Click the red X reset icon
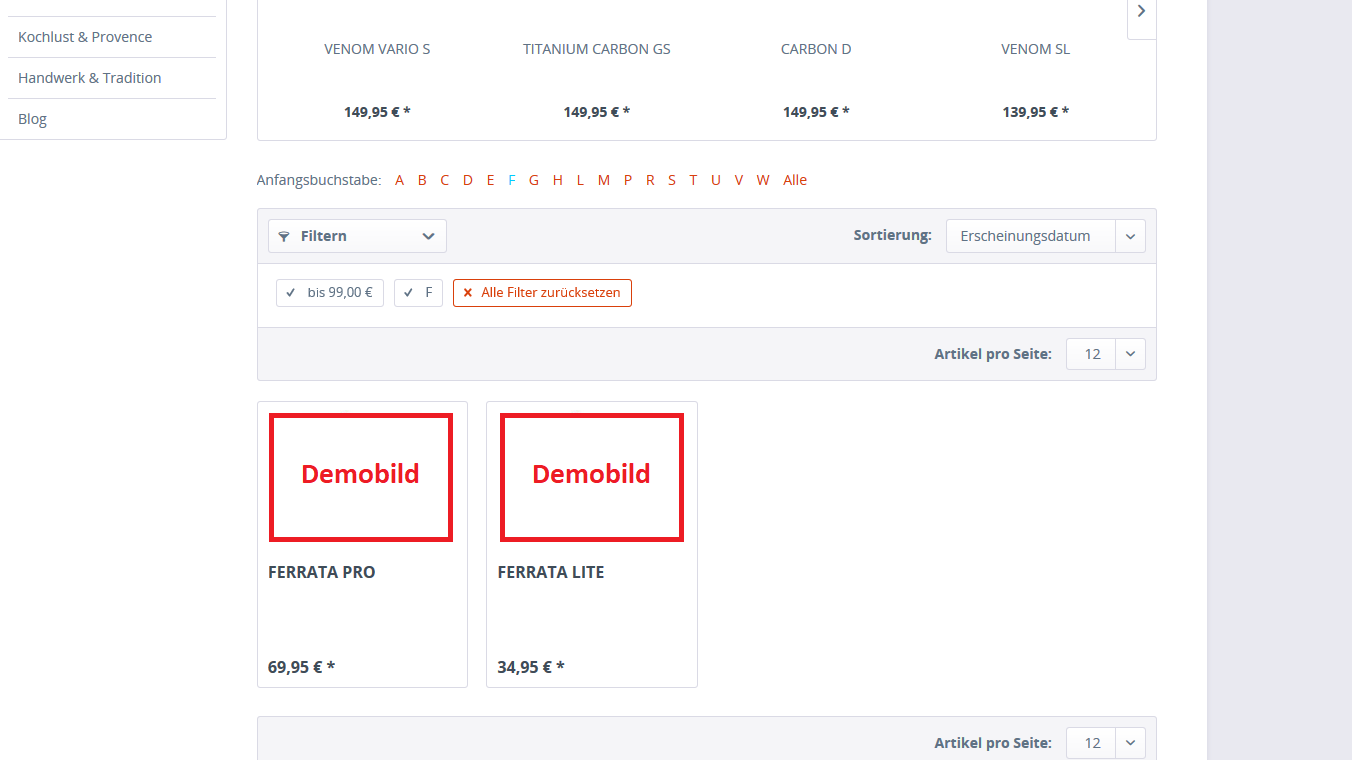The width and height of the screenshot is (1352, 760). point(467,293)
